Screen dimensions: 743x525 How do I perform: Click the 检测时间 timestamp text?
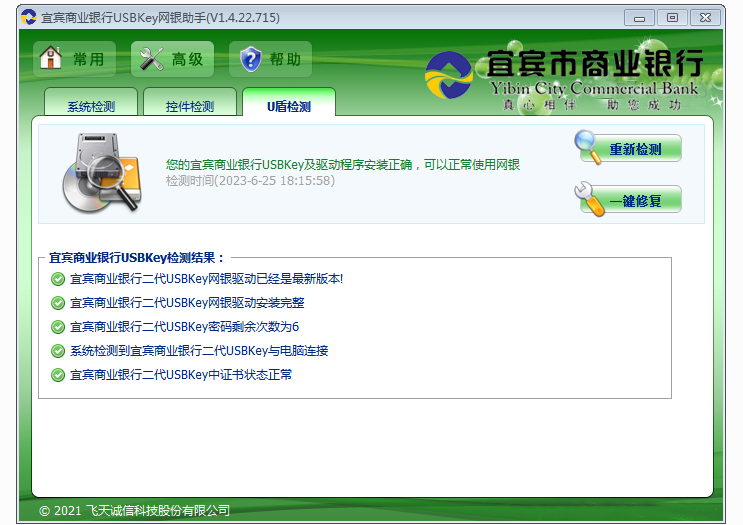click(250, 181)
